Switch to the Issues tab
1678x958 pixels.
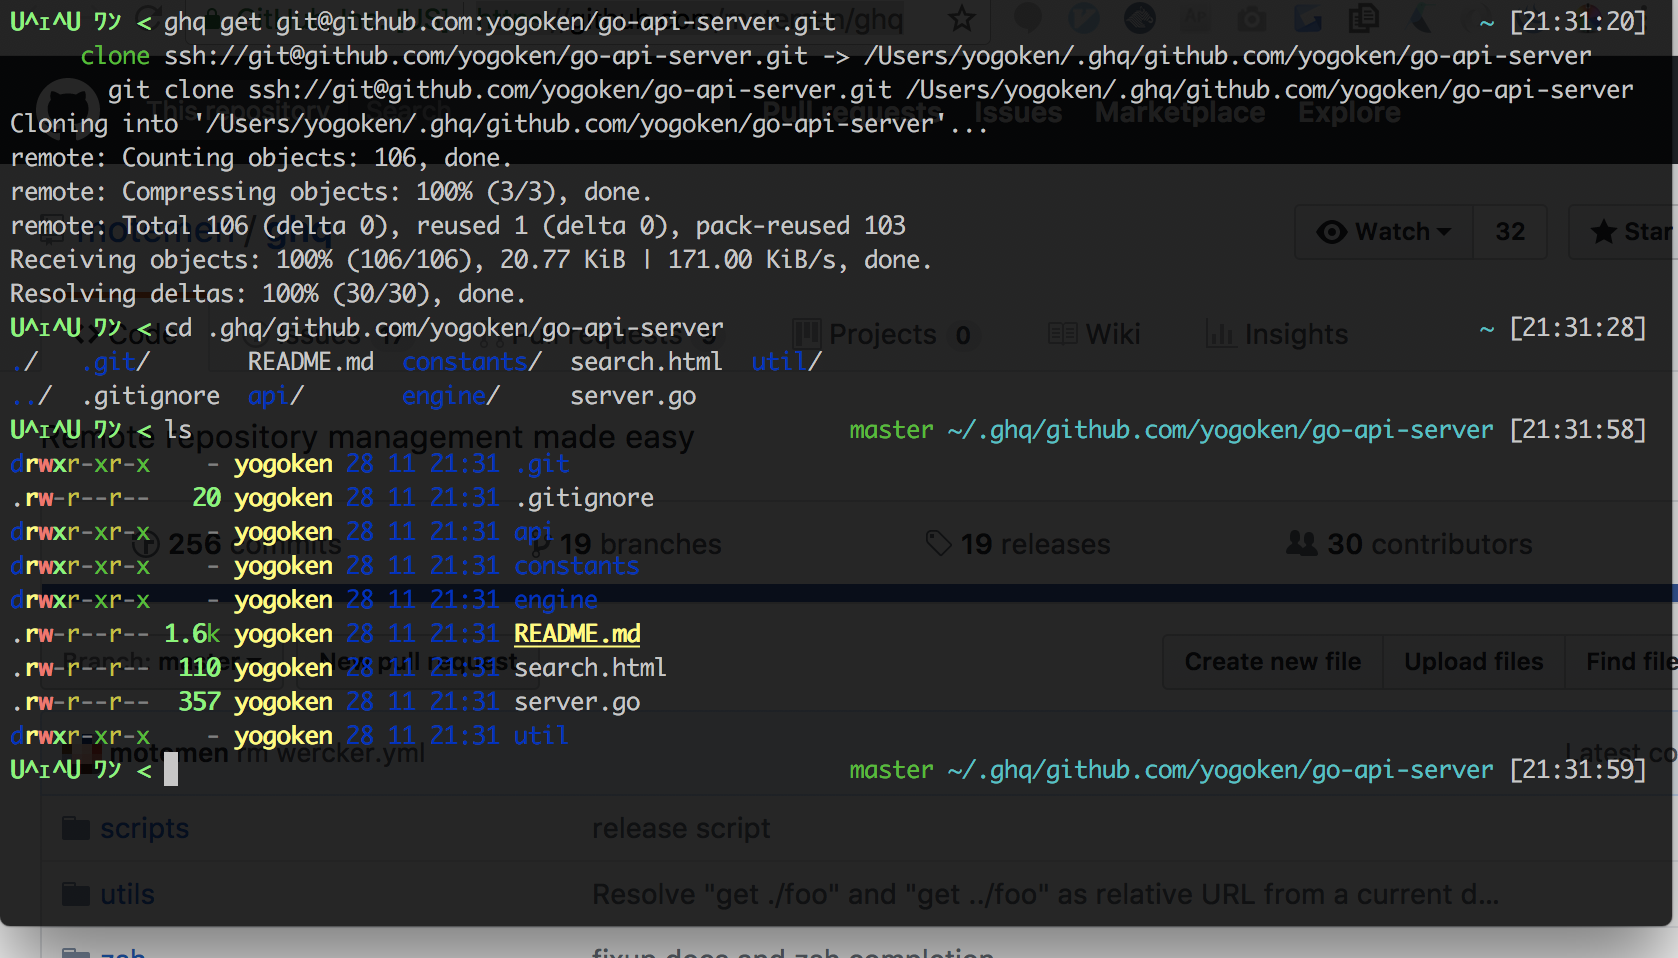1018,112
